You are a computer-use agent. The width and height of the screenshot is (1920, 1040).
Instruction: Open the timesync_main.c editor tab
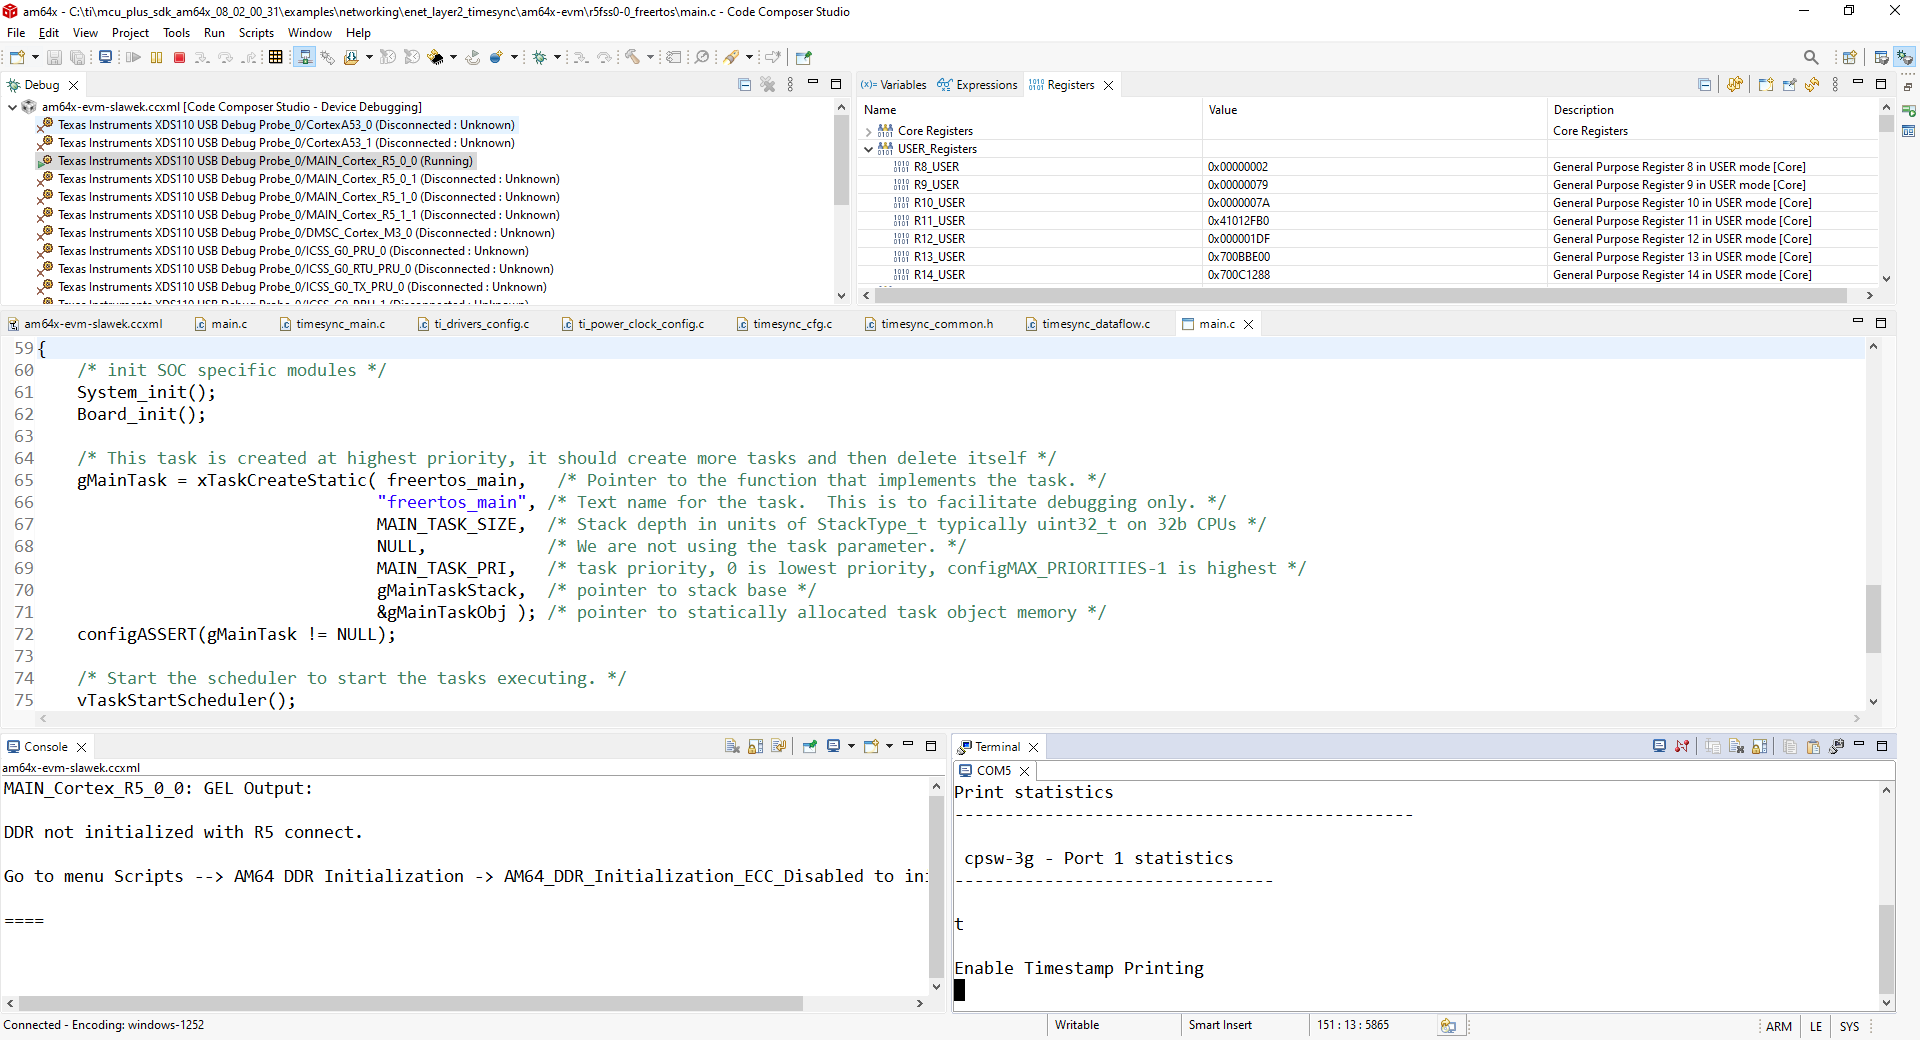click(332, 324)
